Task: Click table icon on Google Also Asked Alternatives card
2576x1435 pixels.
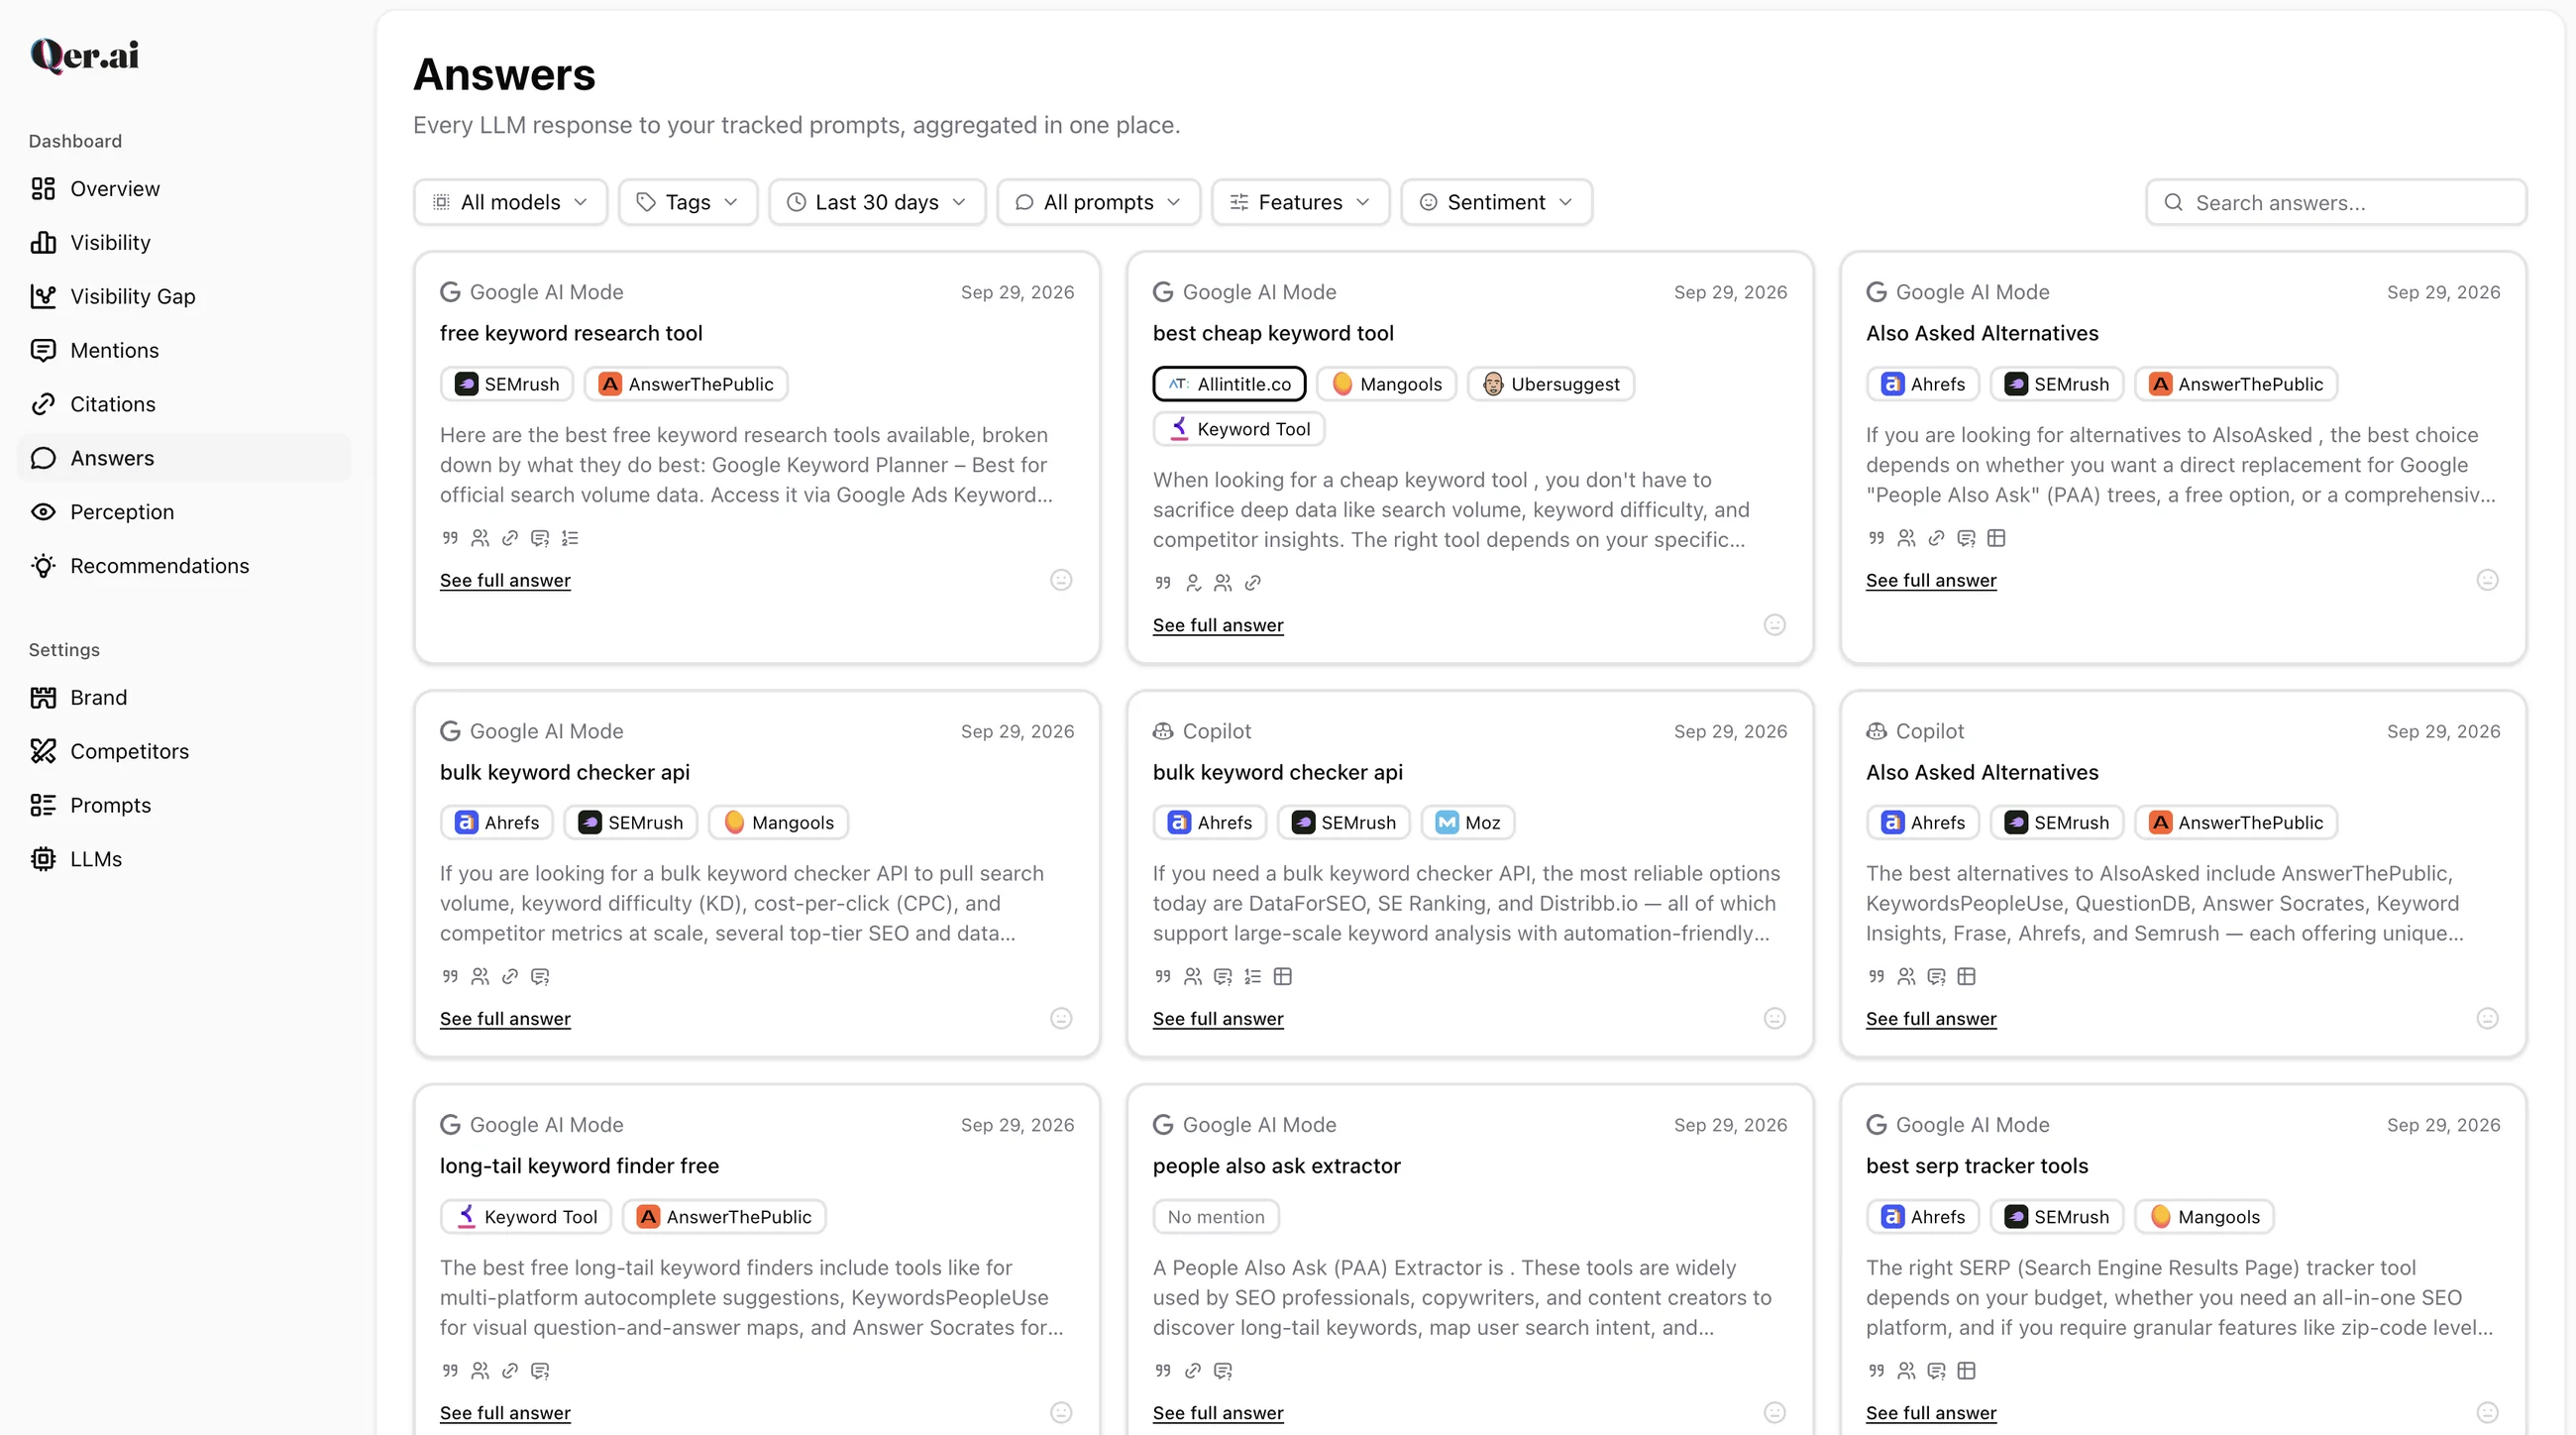Action: pyautogui.click(x=1996, y=539)
